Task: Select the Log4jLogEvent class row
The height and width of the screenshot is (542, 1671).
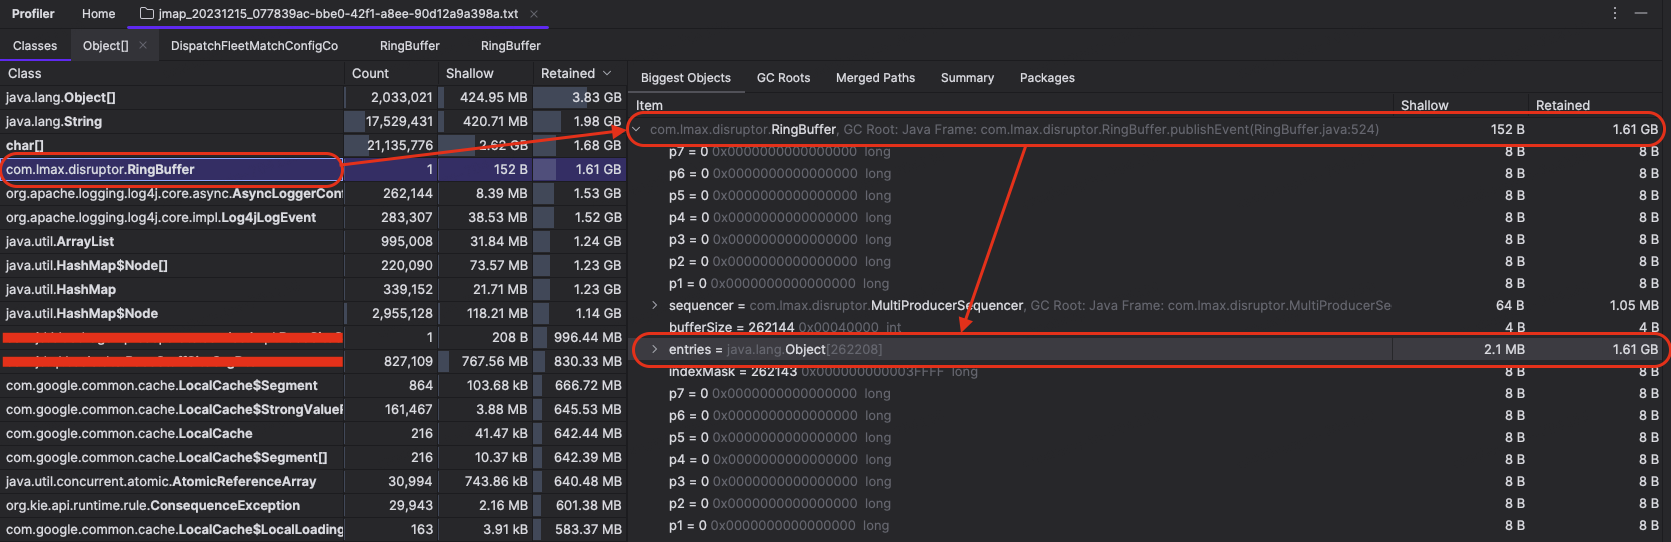Action: [x=313, y=217]
